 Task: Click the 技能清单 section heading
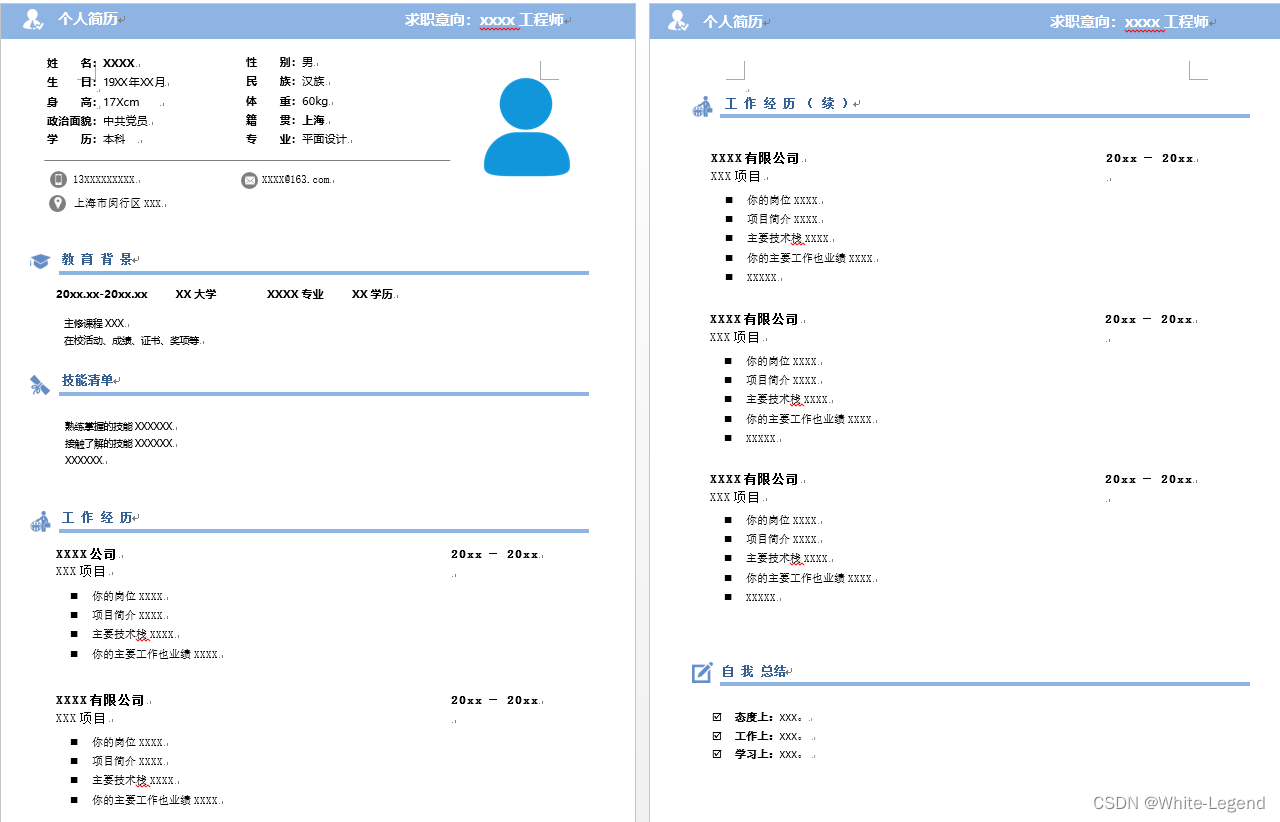[88, 380]
